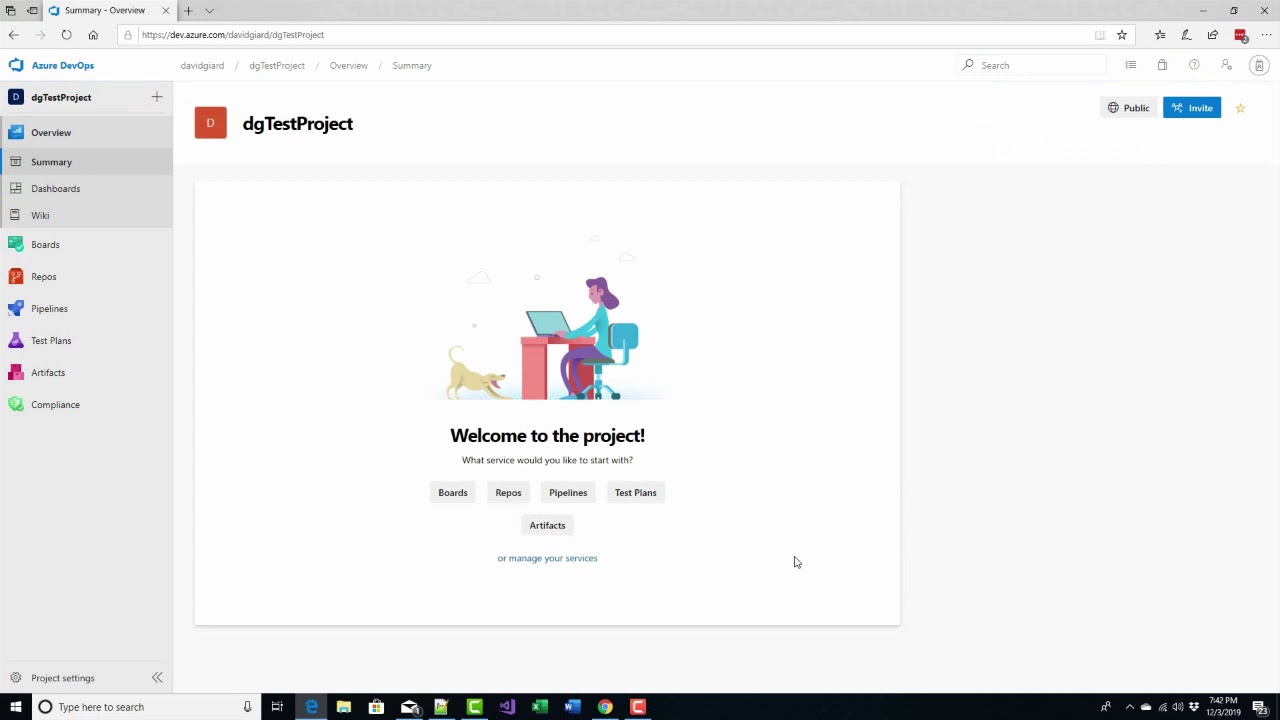Image resolution: width=1280 pixels, height=720 pixels.
Task: Click the Public visibility button
Action: pyautogui.click(x=1128, y=108)
